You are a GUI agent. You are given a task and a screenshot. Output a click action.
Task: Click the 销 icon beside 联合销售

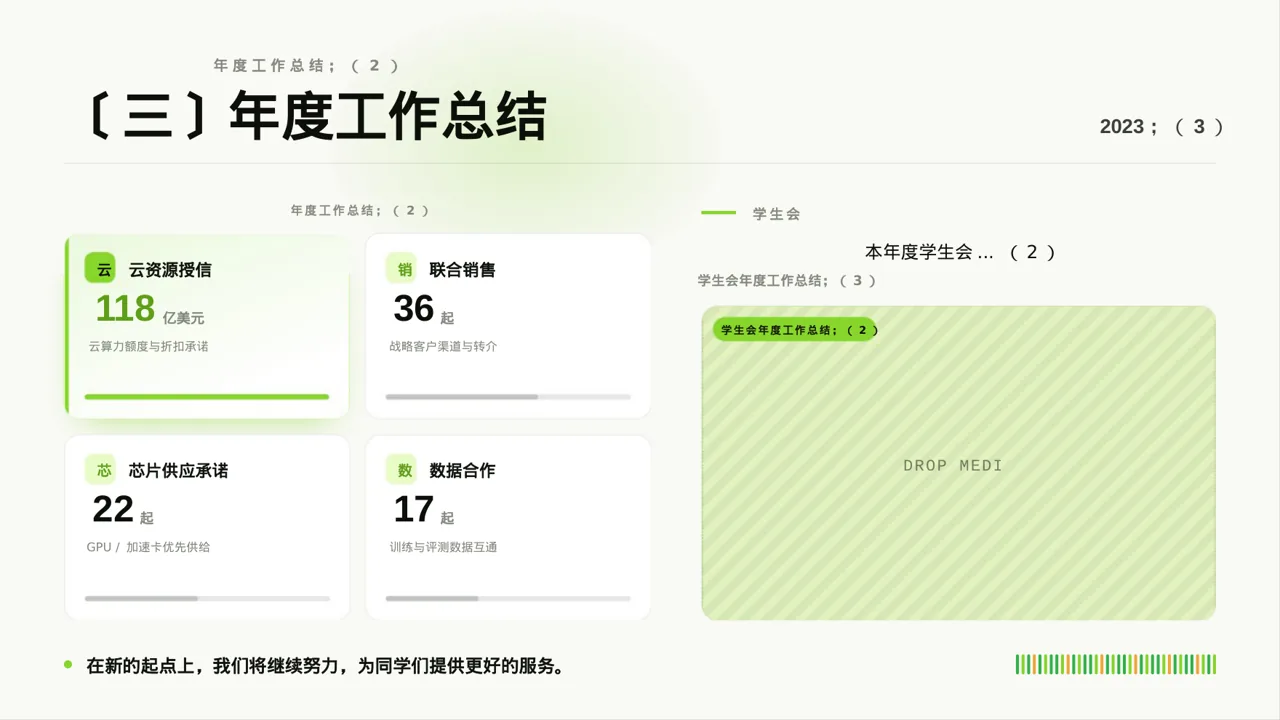[x=402, y=269]
